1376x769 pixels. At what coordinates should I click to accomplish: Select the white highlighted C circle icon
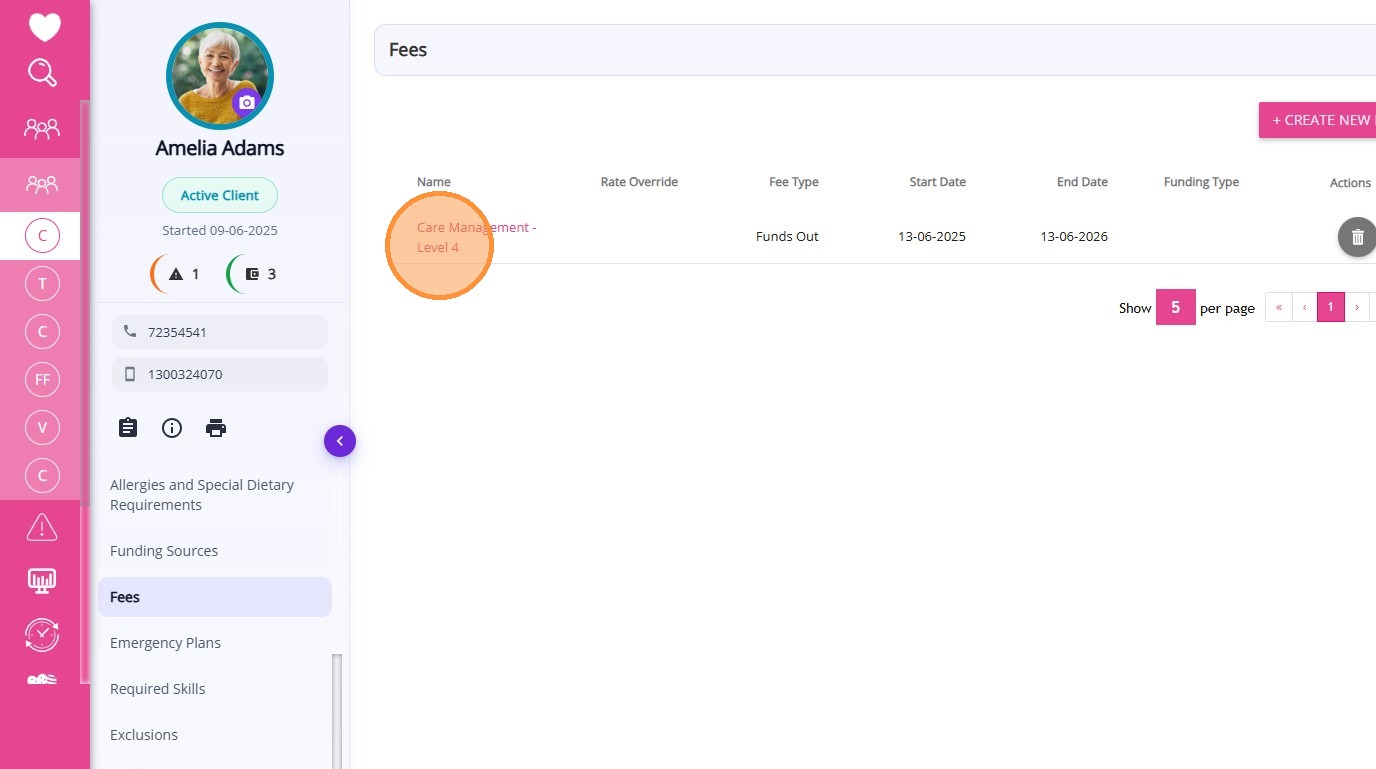(42, 236)
